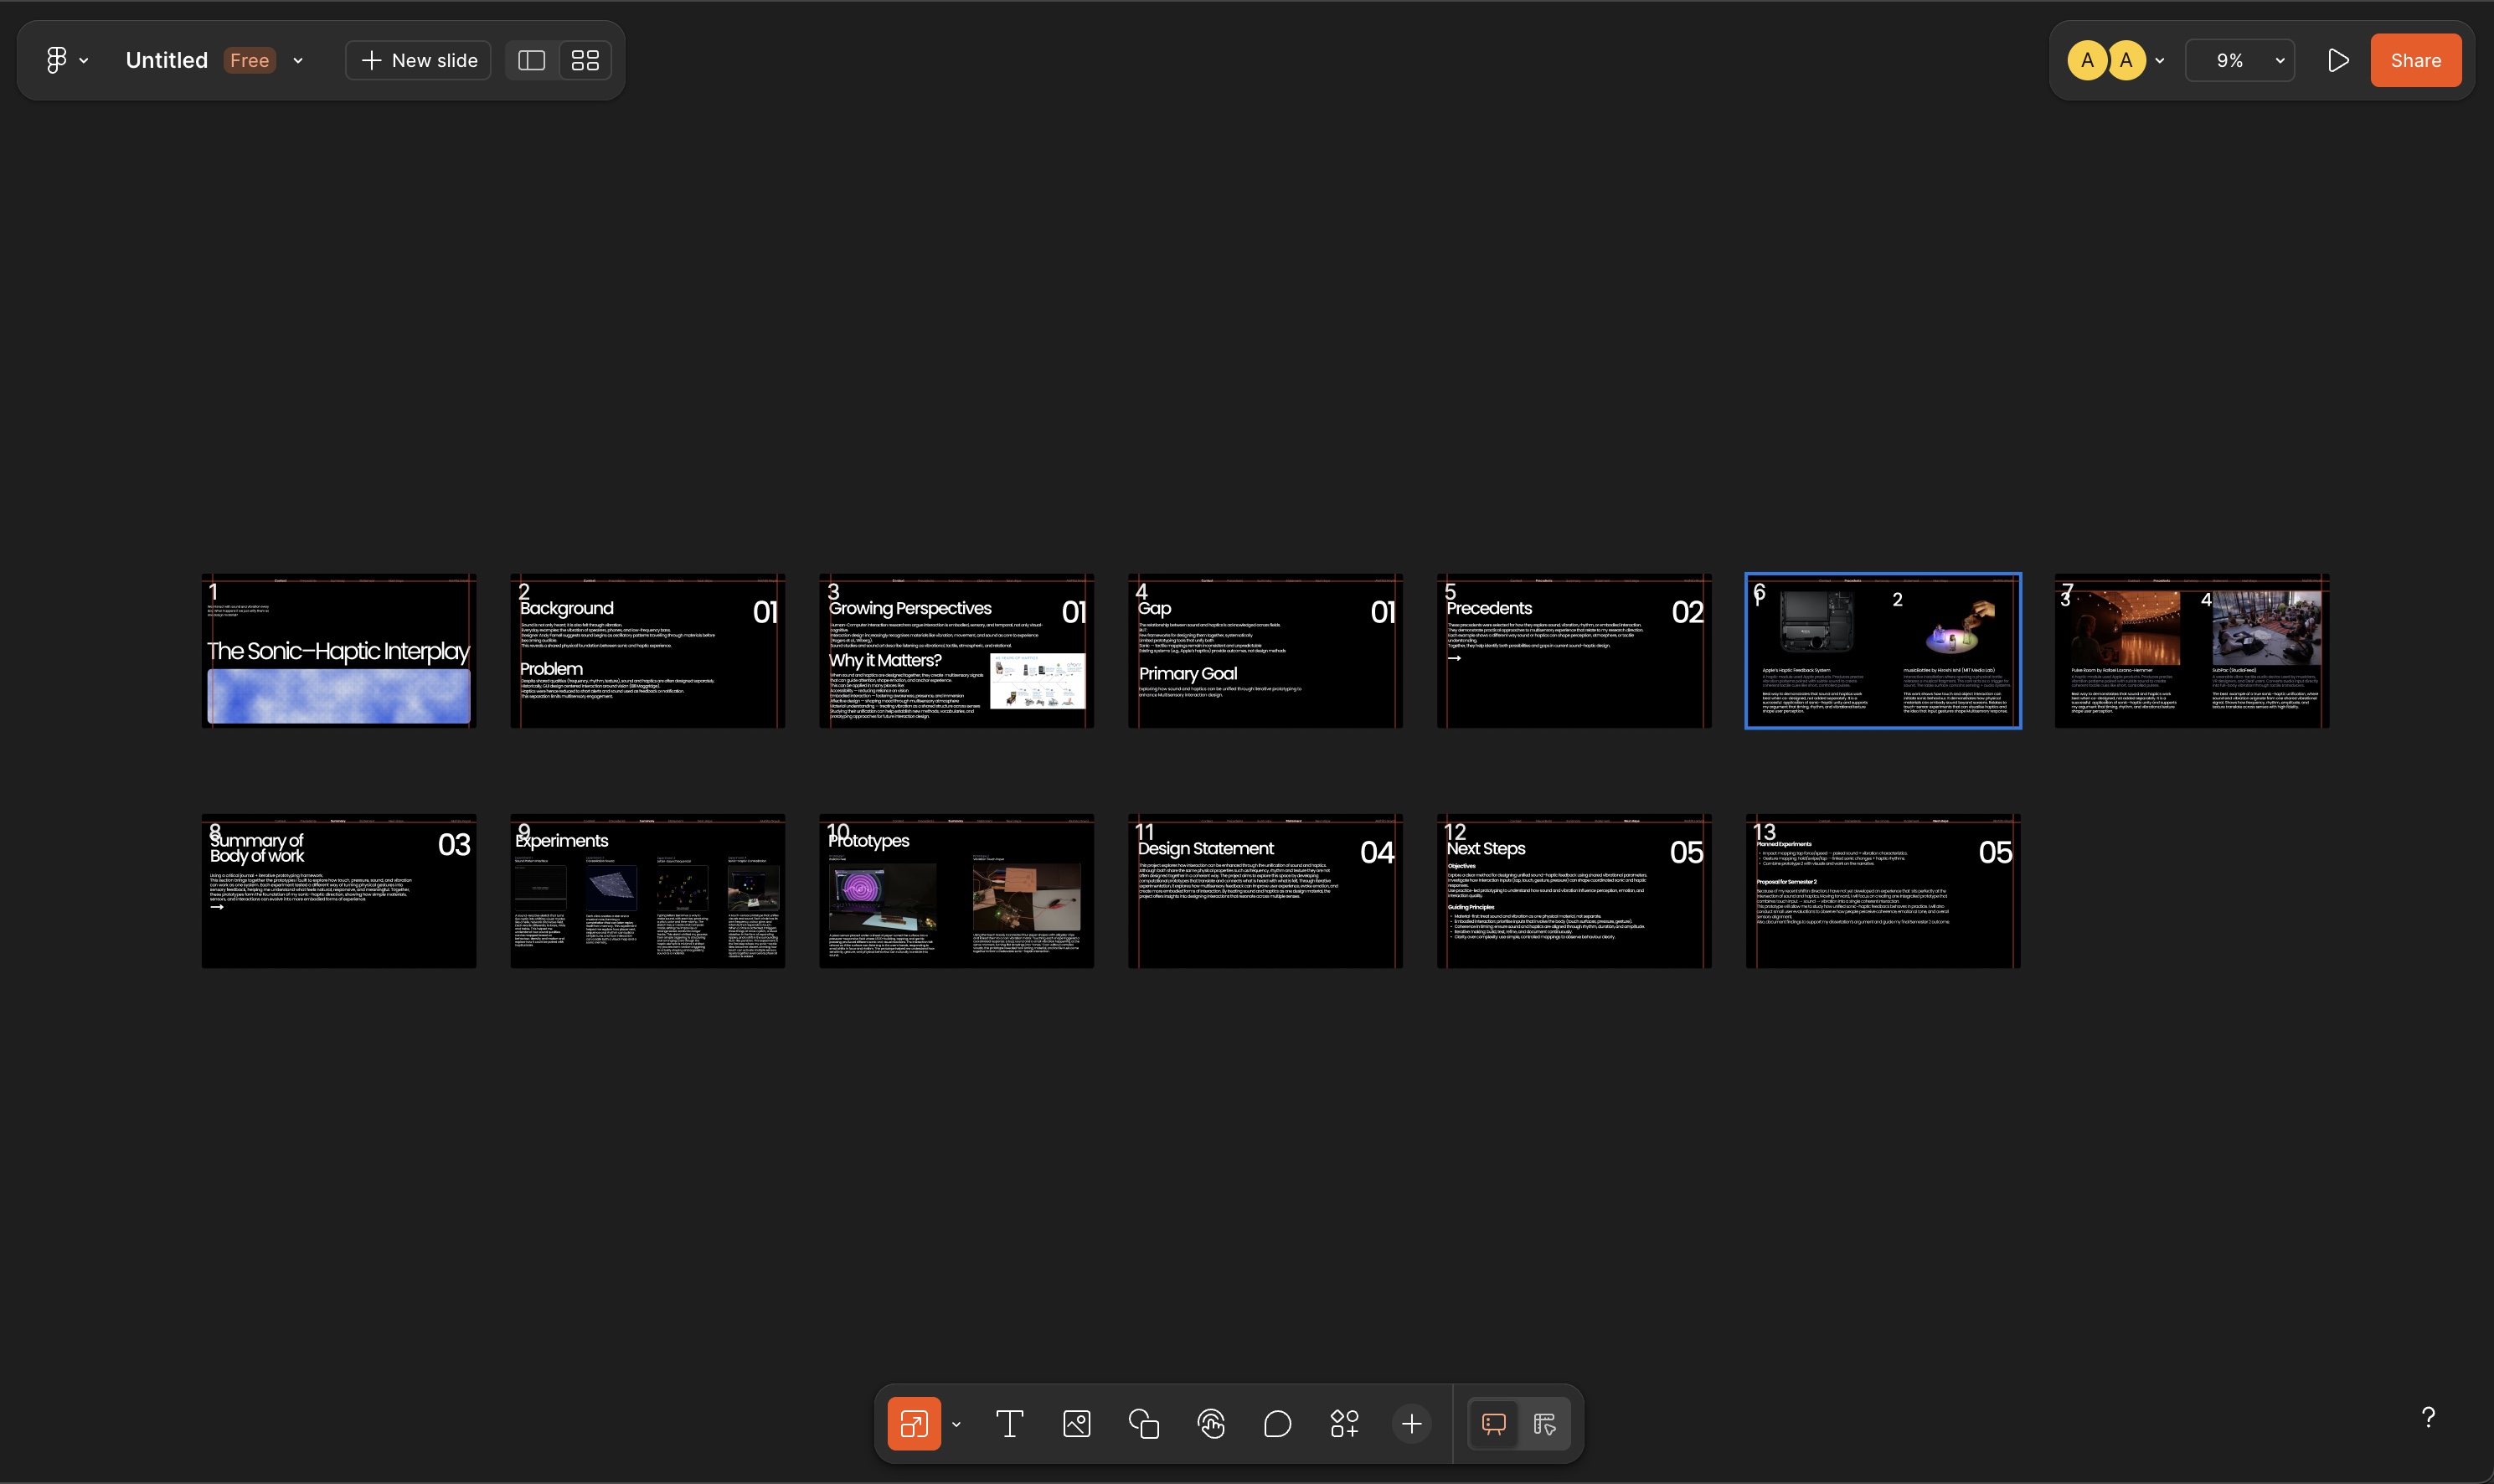
Task: Enable grid view of slides
Action: pyautogui.click(x=585, y=60)
